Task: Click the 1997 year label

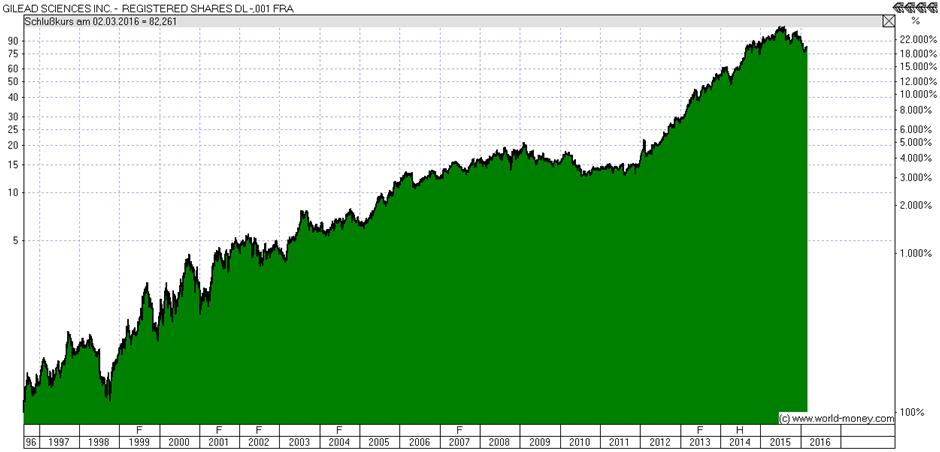Action: coord(59,442)
